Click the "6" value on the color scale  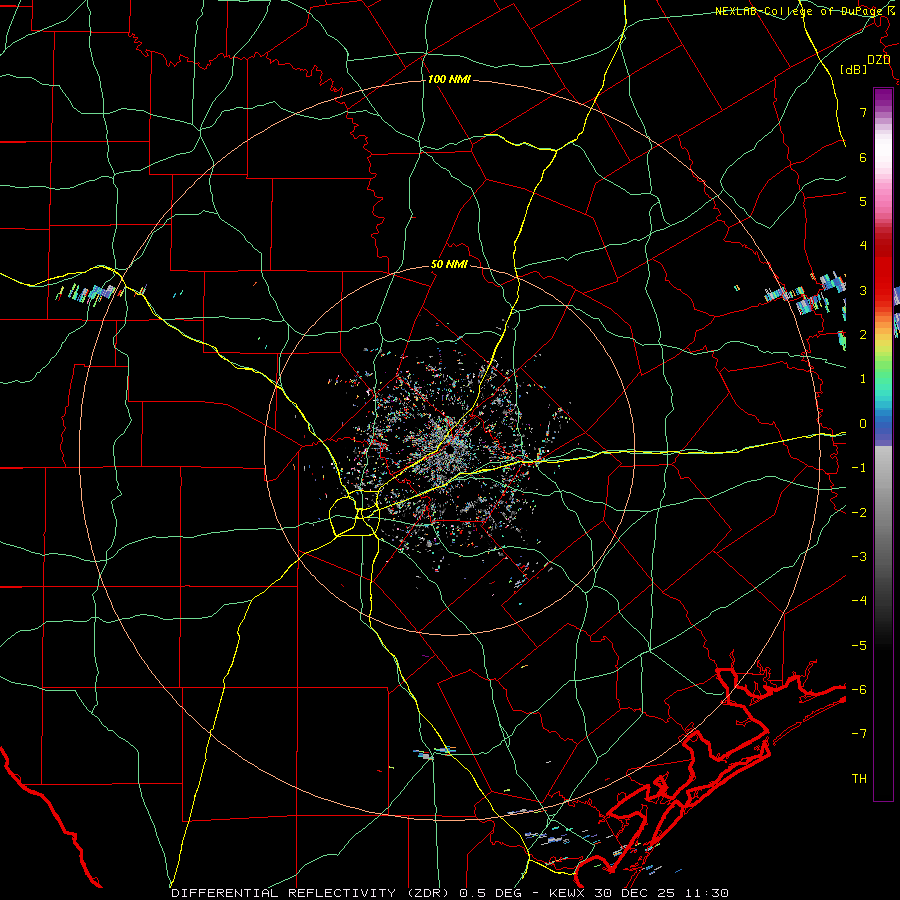point(863,157)
